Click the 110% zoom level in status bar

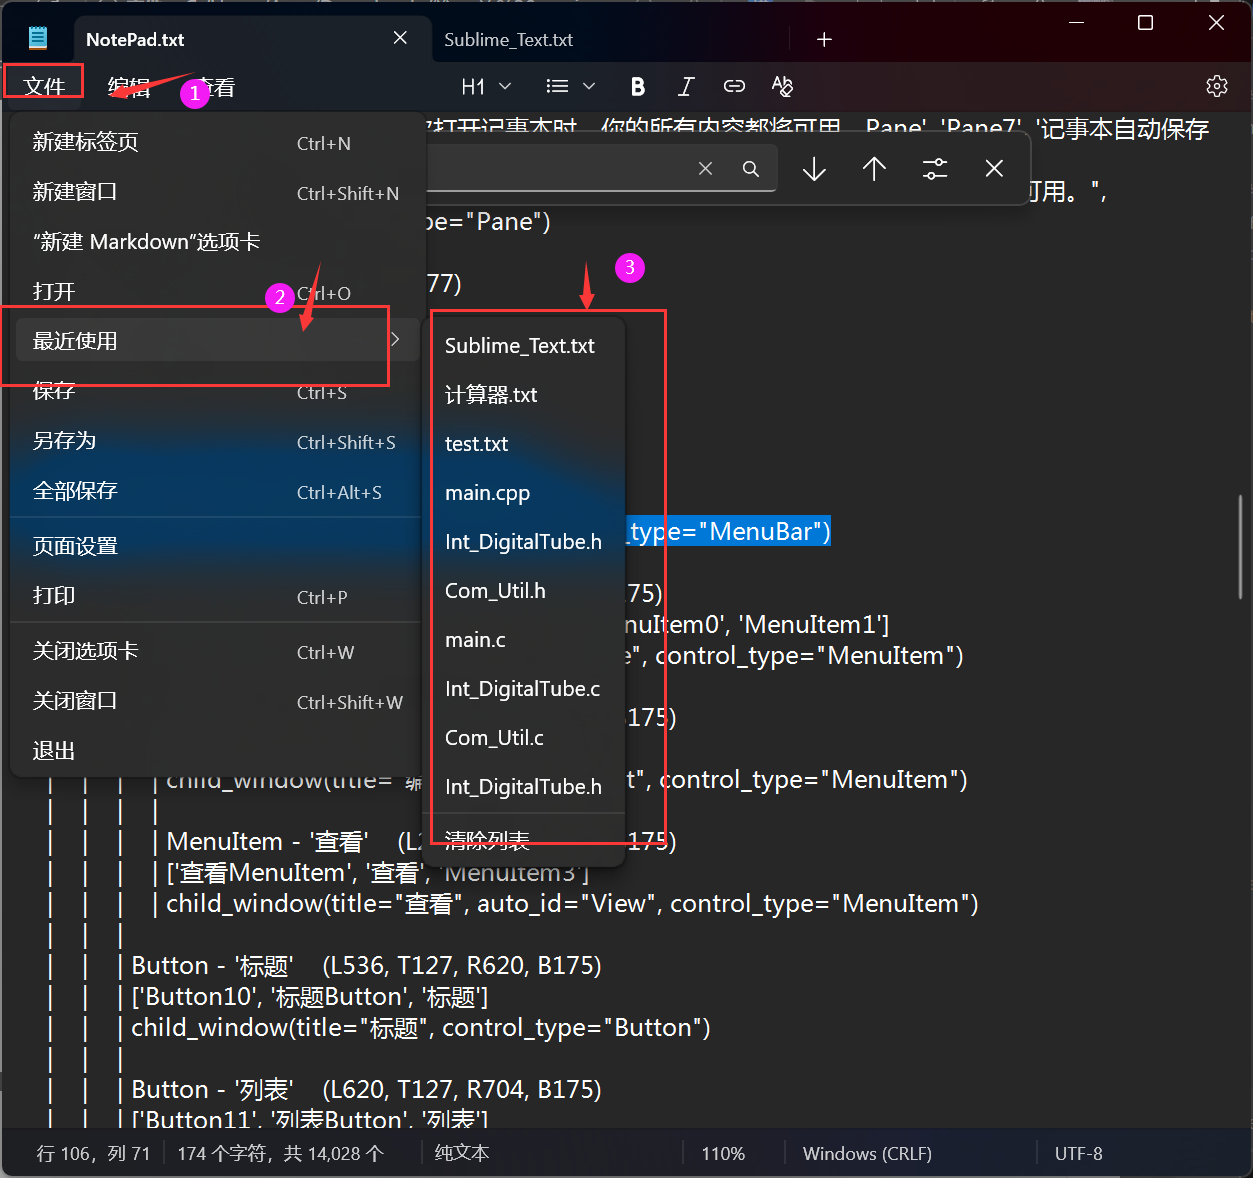pyautogui.click(x=723, y=1154)
